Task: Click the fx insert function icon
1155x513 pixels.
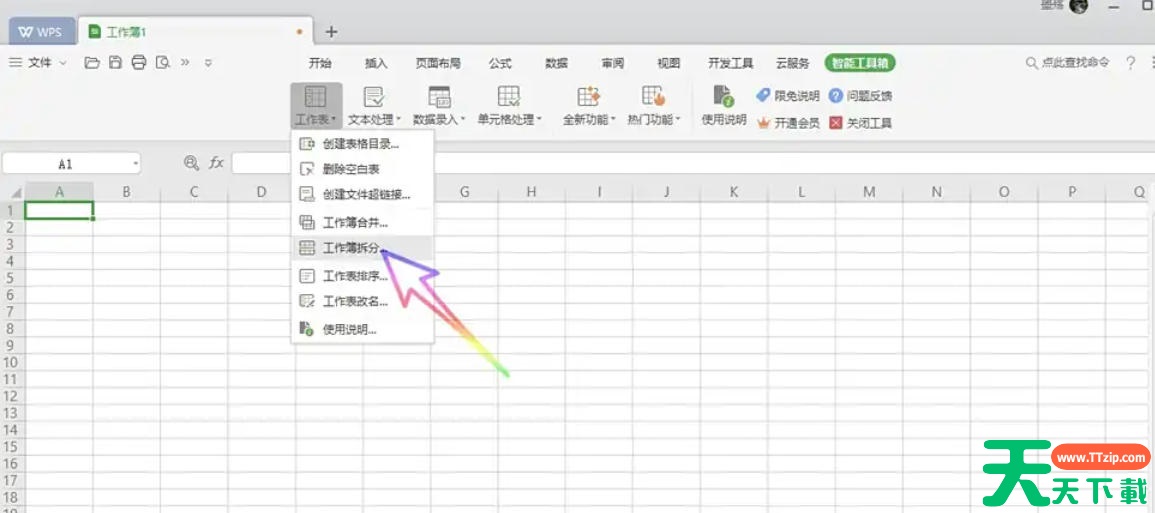Action: 216,163
